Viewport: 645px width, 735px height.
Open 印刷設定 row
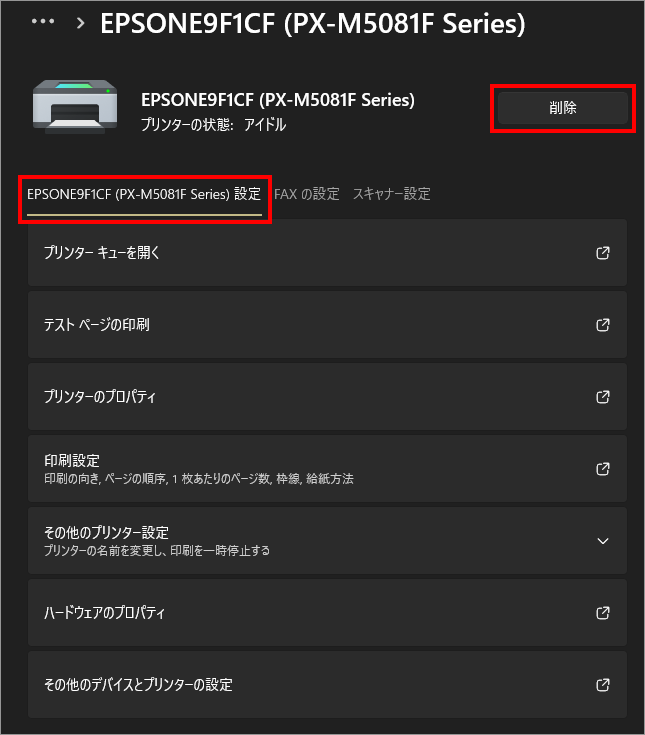point(327,469)
